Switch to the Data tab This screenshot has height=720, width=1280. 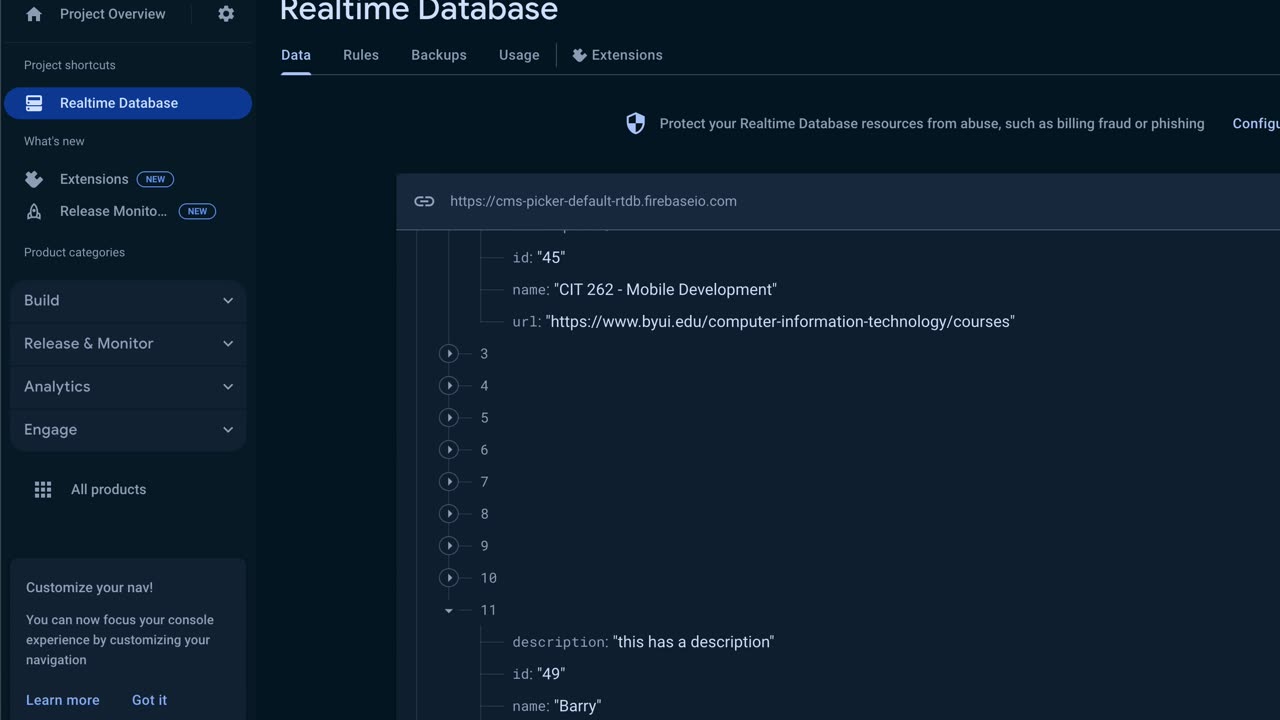point(296,55)
